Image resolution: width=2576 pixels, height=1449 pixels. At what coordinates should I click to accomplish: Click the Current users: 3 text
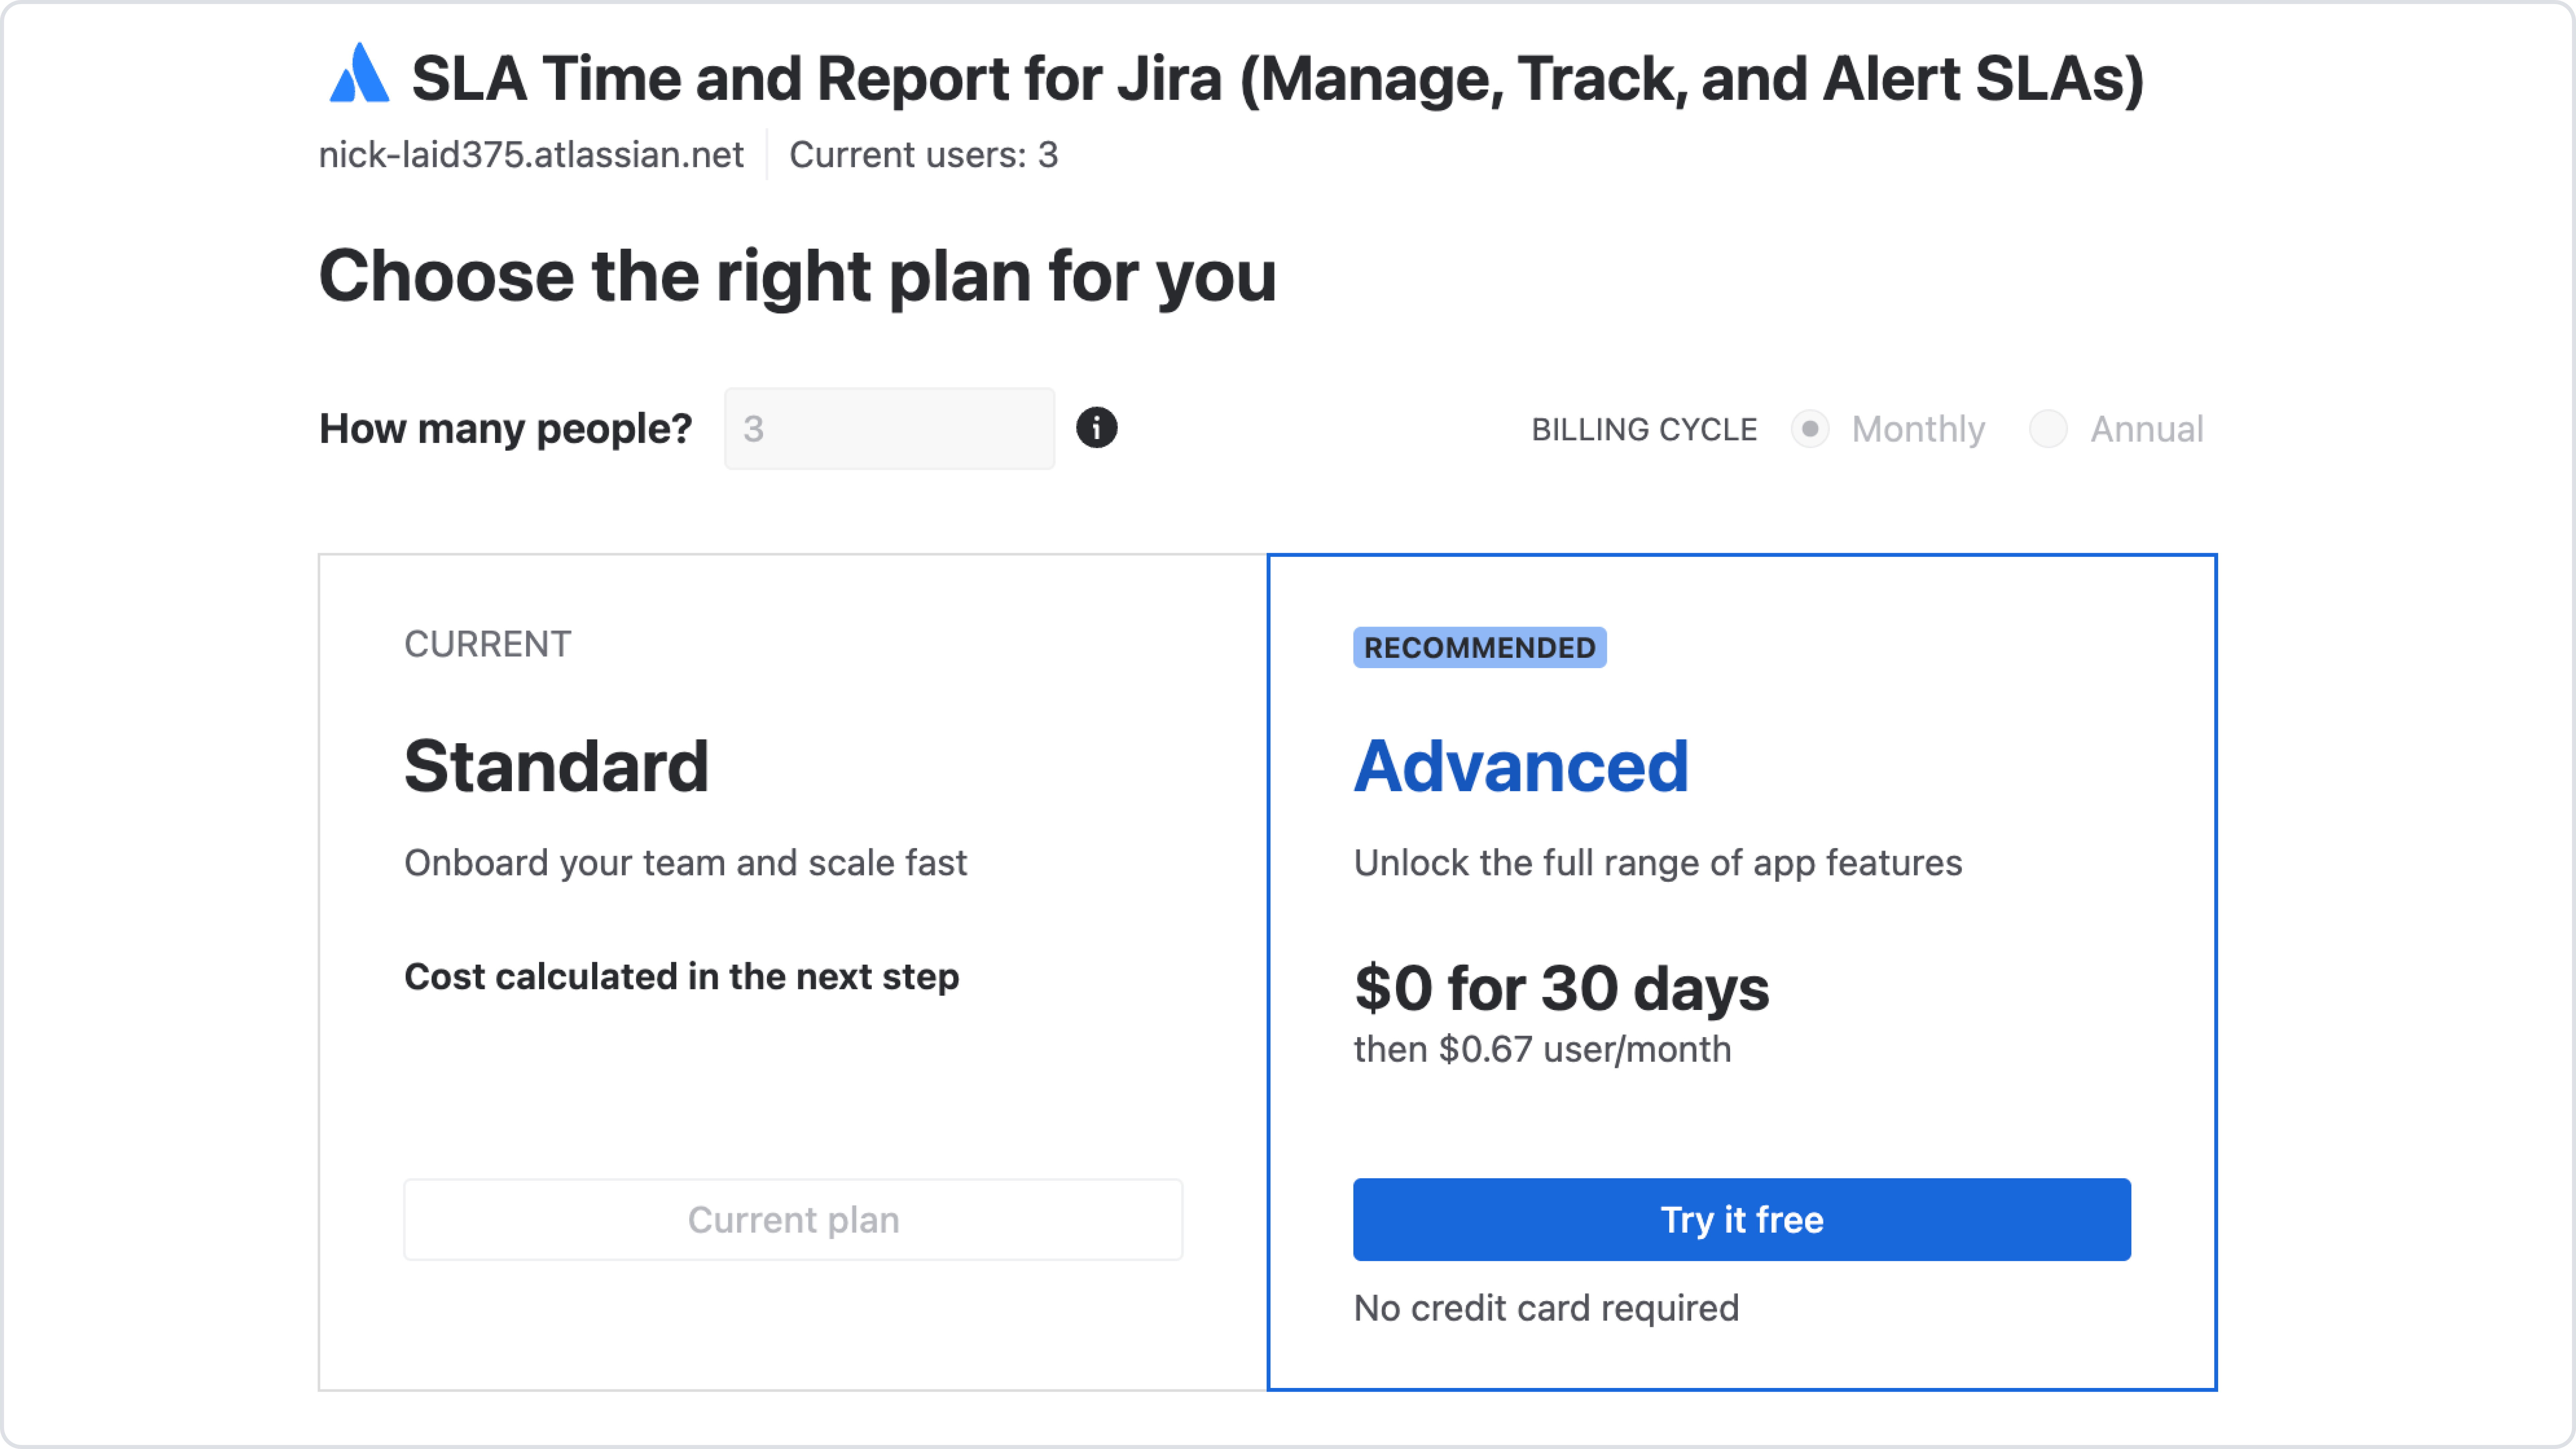[x=923, y=155]
